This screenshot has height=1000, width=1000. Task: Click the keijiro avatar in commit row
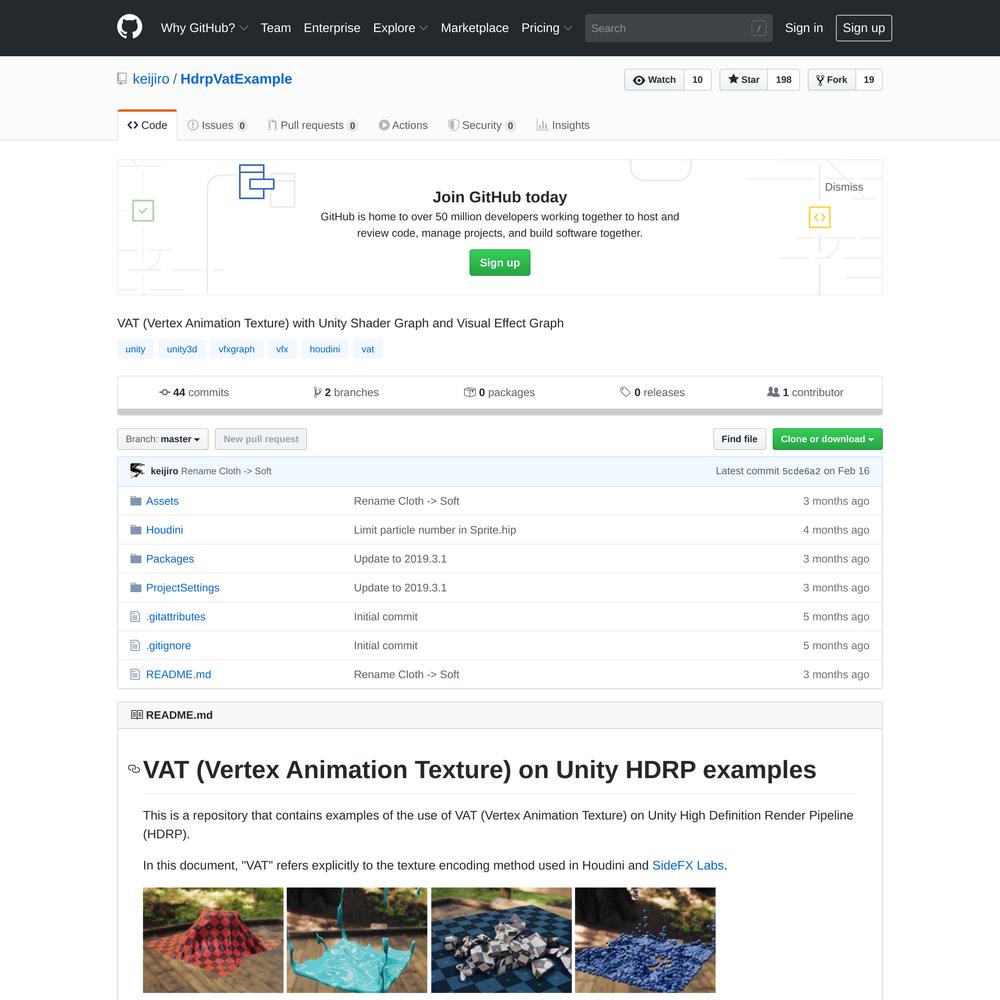(x=137, y=471)
